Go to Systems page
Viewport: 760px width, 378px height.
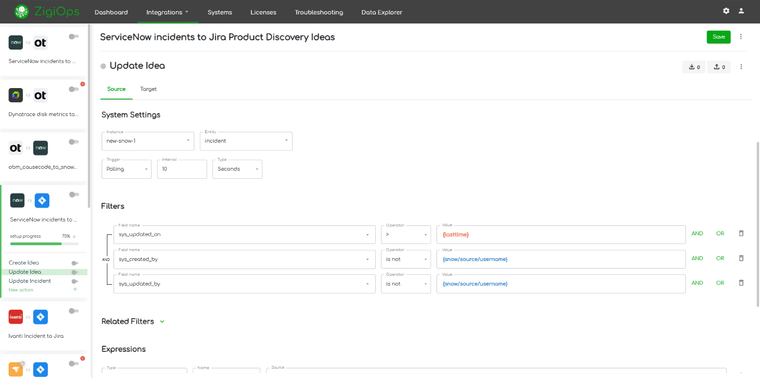pos(220,12)
